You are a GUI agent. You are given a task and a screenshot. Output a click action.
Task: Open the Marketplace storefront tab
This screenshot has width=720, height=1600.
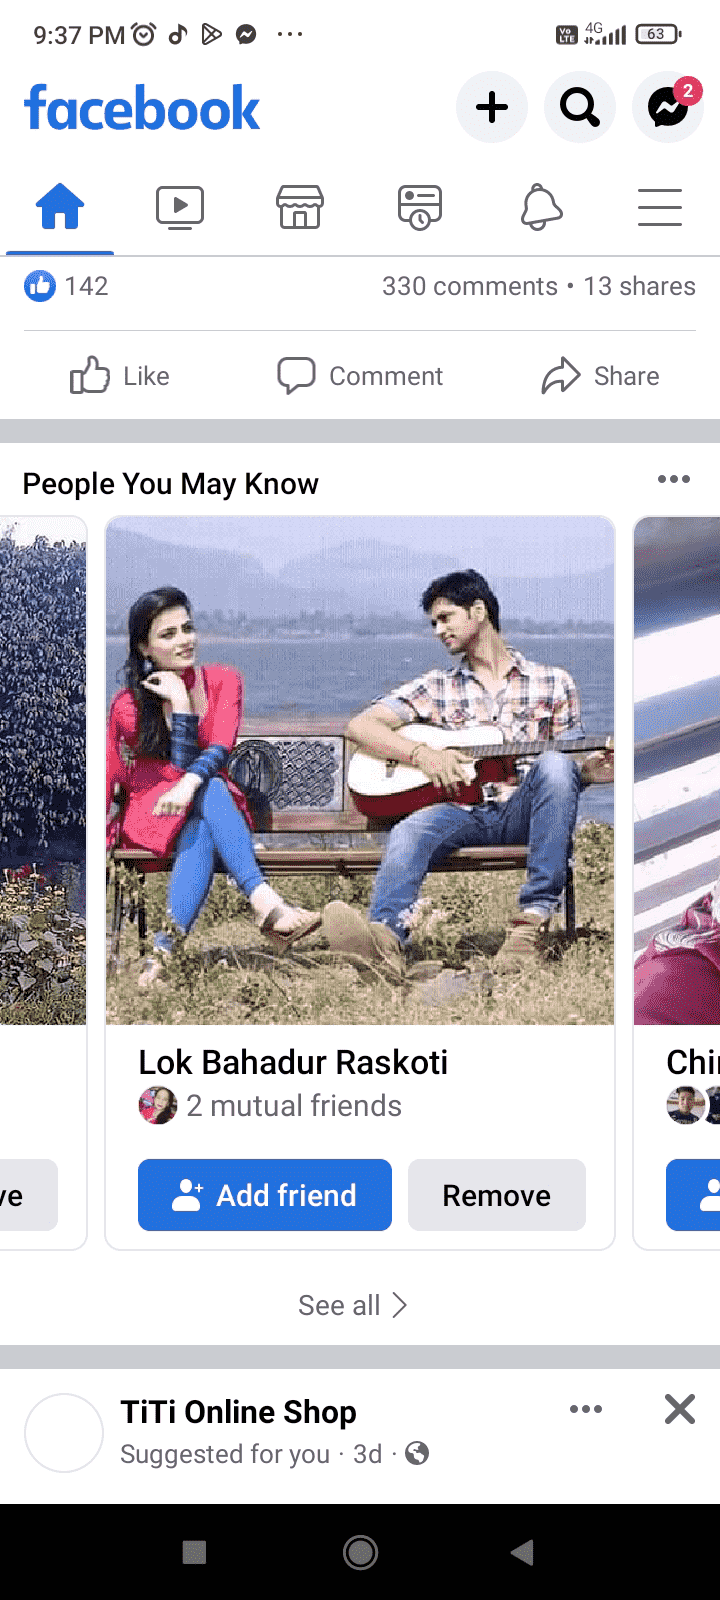pos(300,208)
